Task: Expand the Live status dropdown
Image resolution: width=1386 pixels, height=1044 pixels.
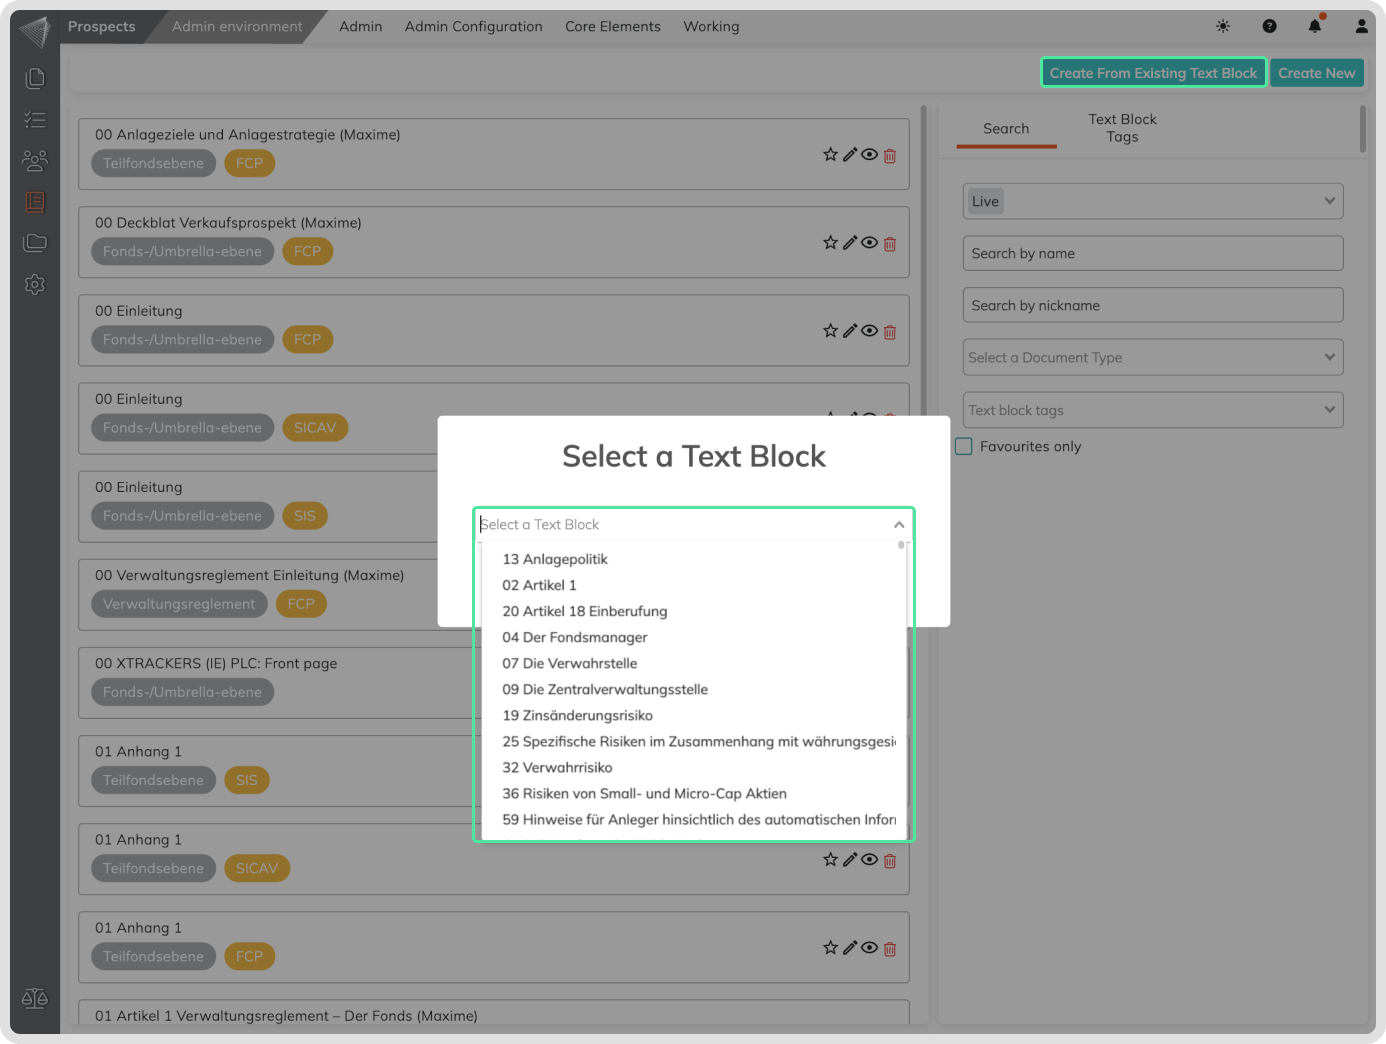Action: 1152,201
